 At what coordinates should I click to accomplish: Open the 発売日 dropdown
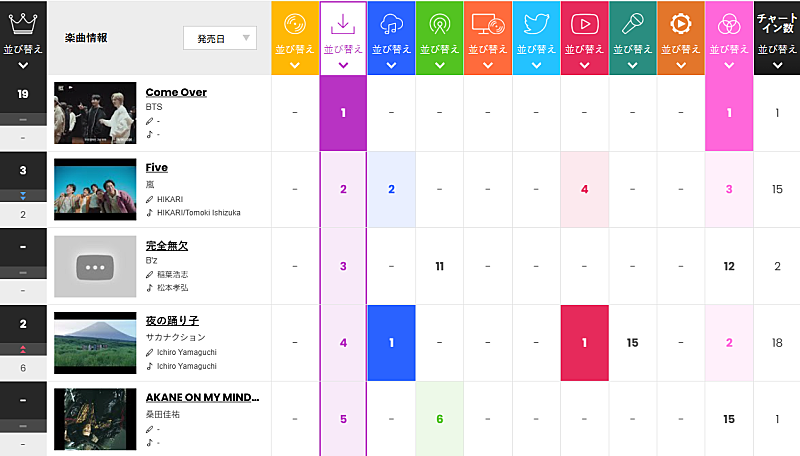(x=220, y=38)
